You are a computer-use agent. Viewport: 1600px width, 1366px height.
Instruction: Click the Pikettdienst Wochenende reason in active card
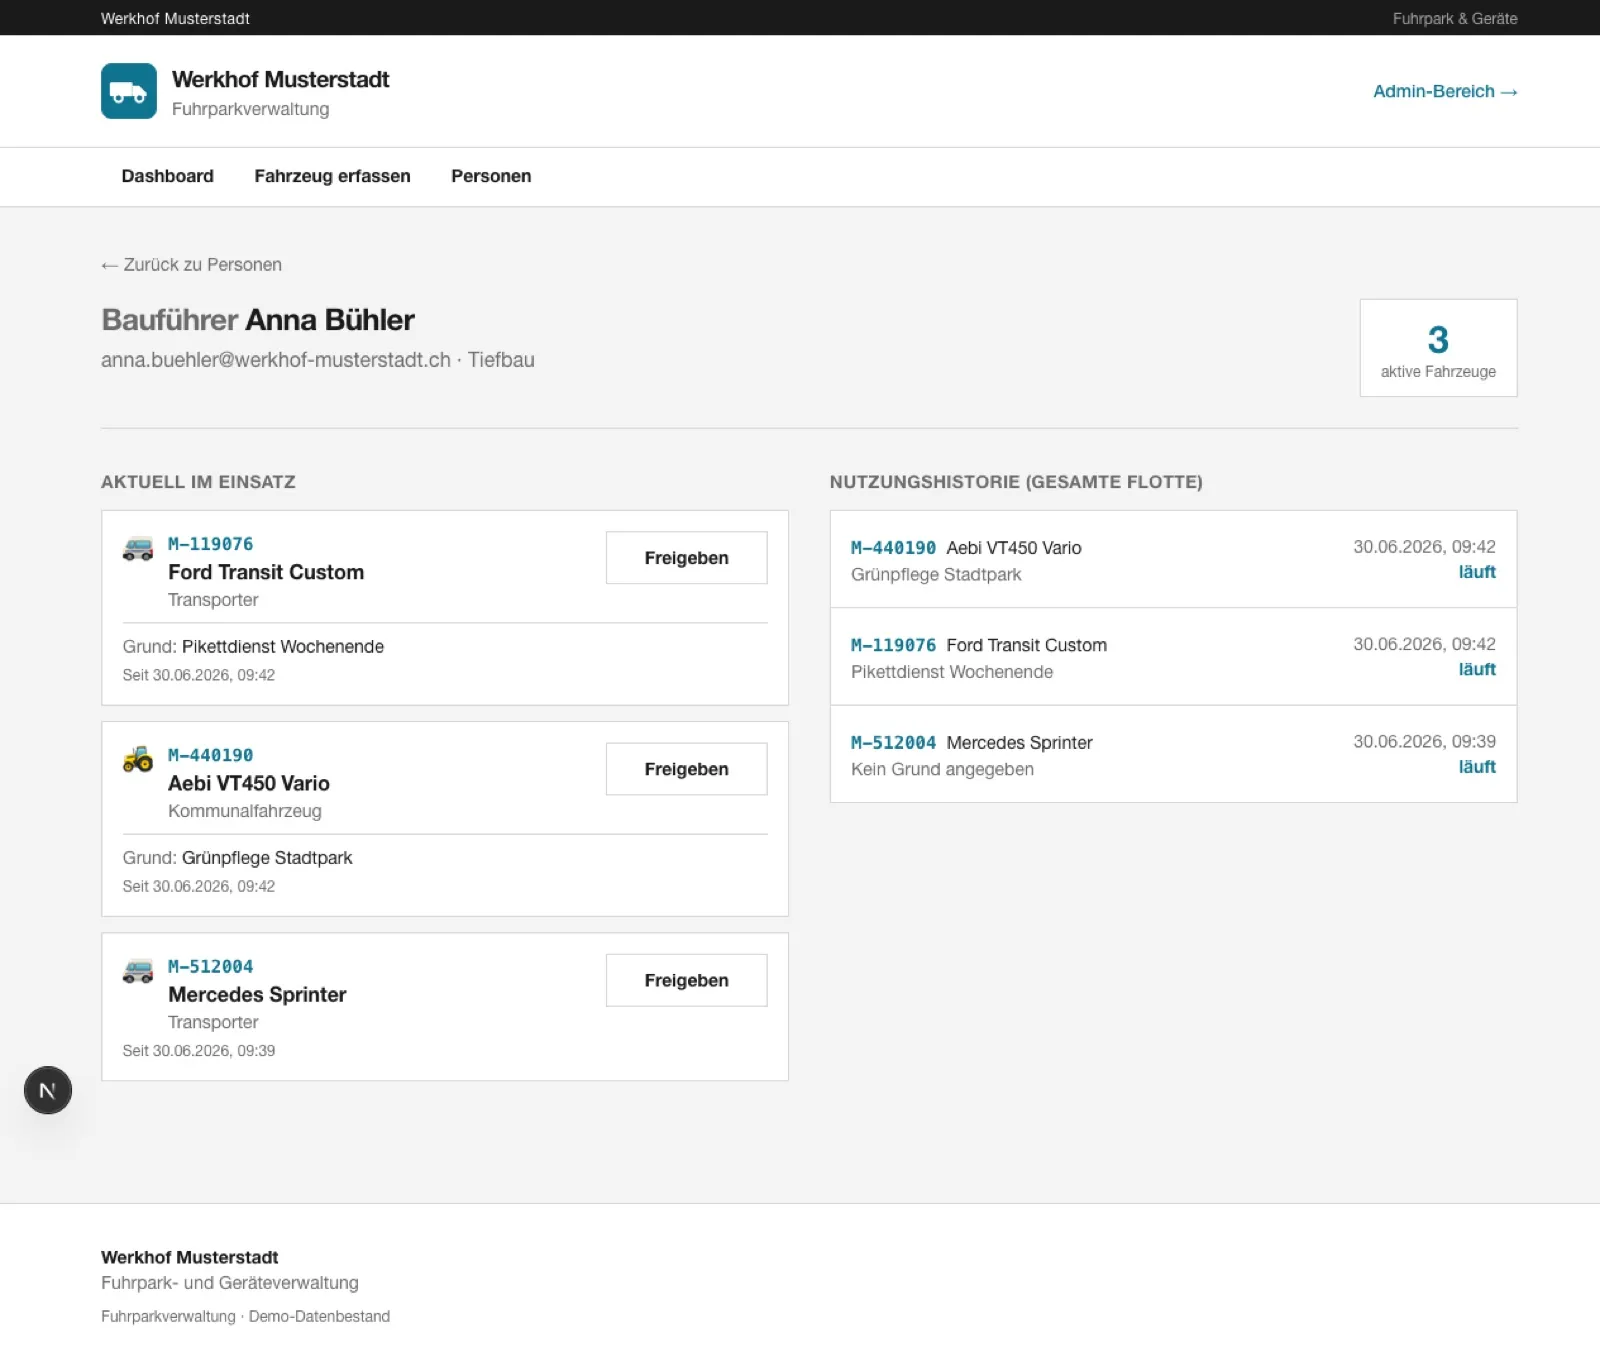pos(283,647)
